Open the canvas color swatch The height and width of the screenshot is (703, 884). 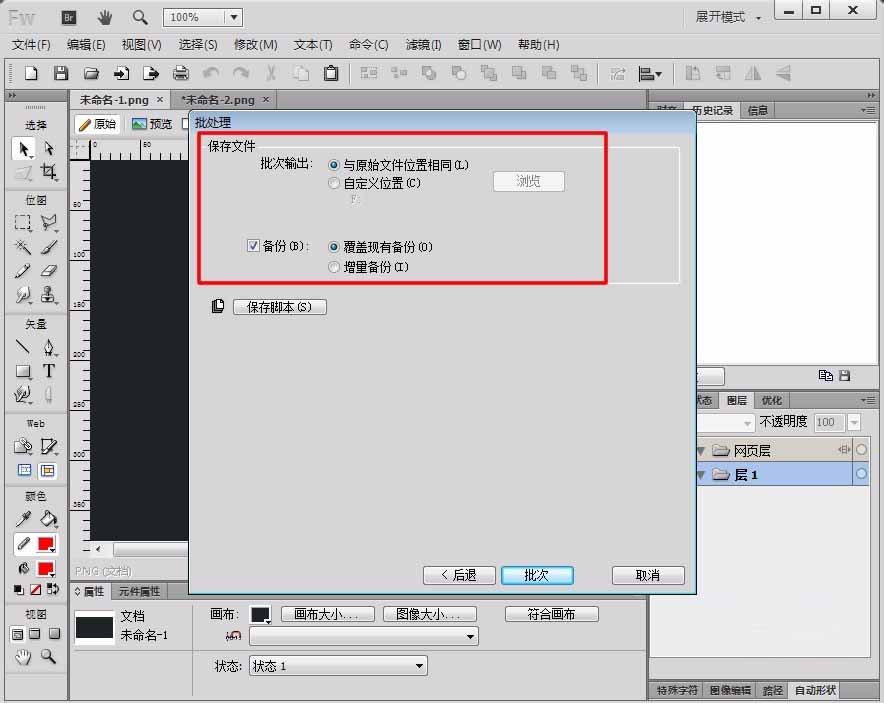[260, 613]
